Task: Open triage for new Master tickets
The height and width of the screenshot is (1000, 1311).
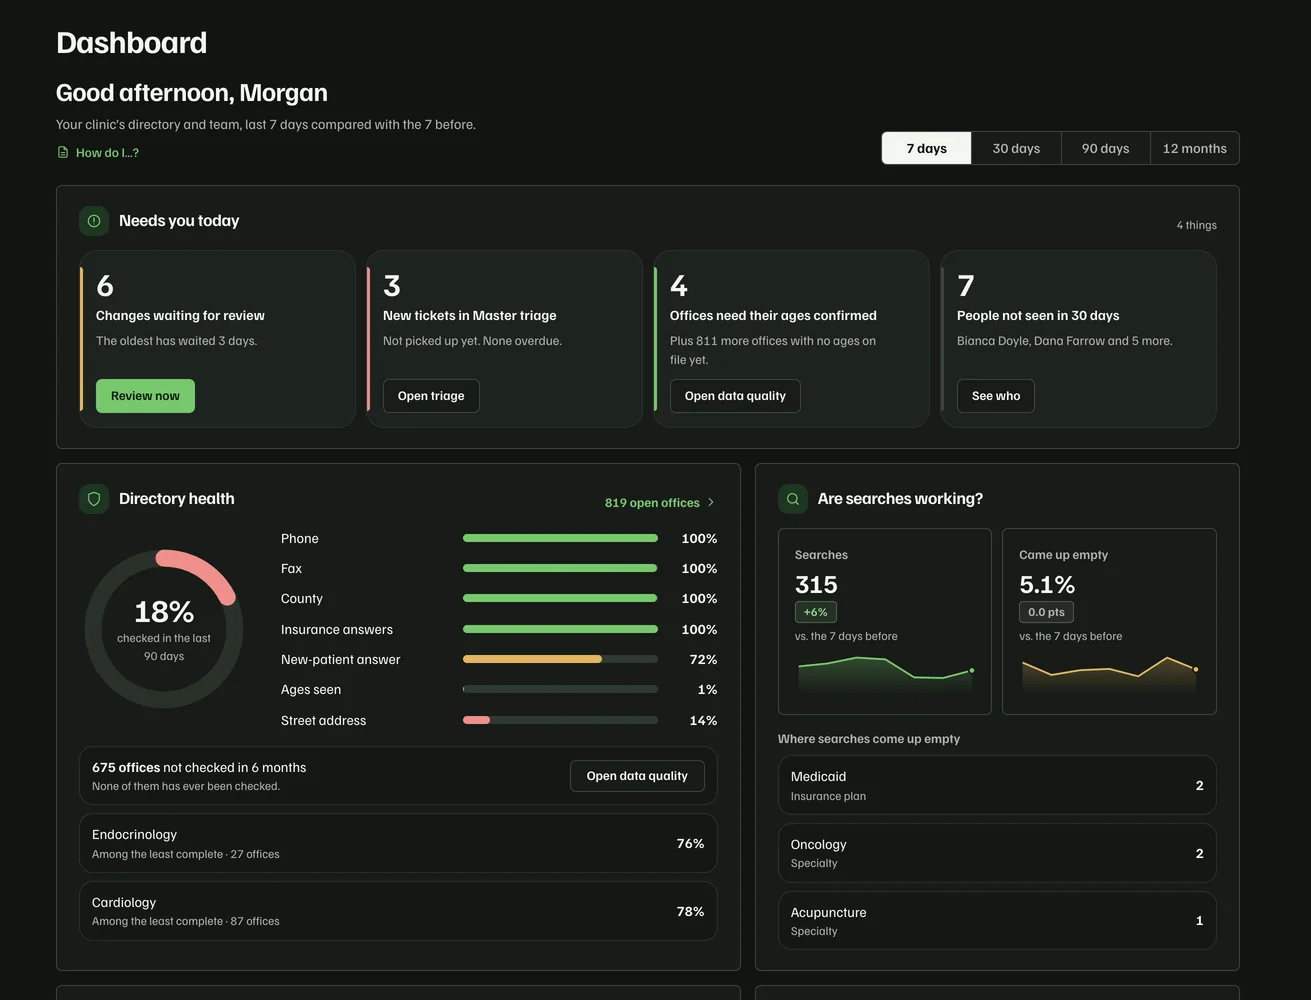Action: pyautogui.click(x=431, y=396)
